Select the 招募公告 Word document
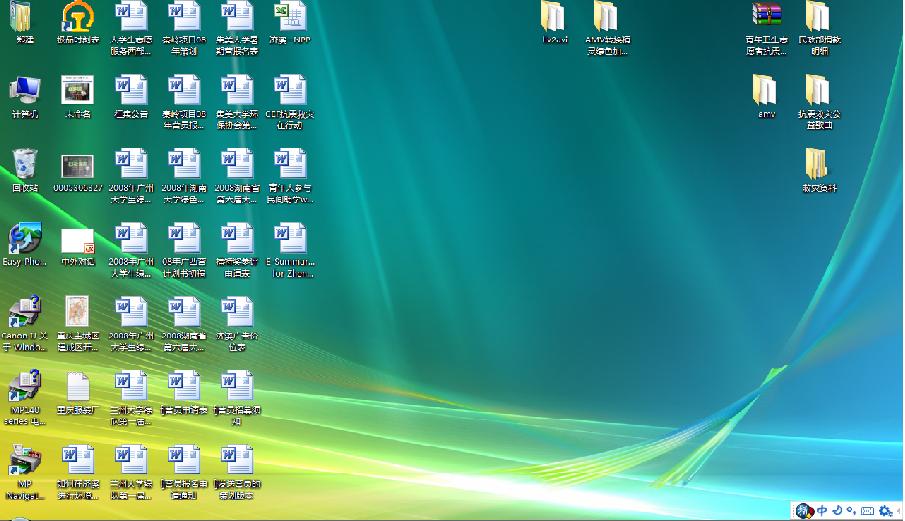 click(131, 91)
